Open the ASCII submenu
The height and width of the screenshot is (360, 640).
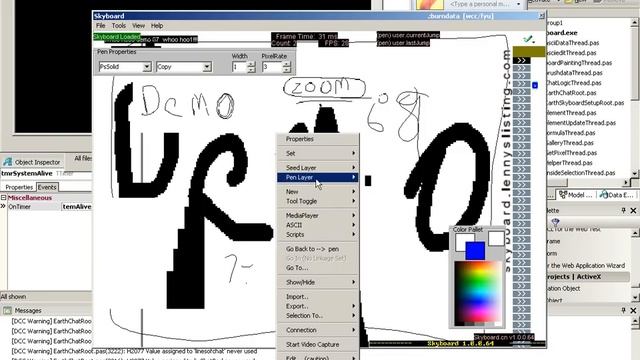click(x=318, y=225)
